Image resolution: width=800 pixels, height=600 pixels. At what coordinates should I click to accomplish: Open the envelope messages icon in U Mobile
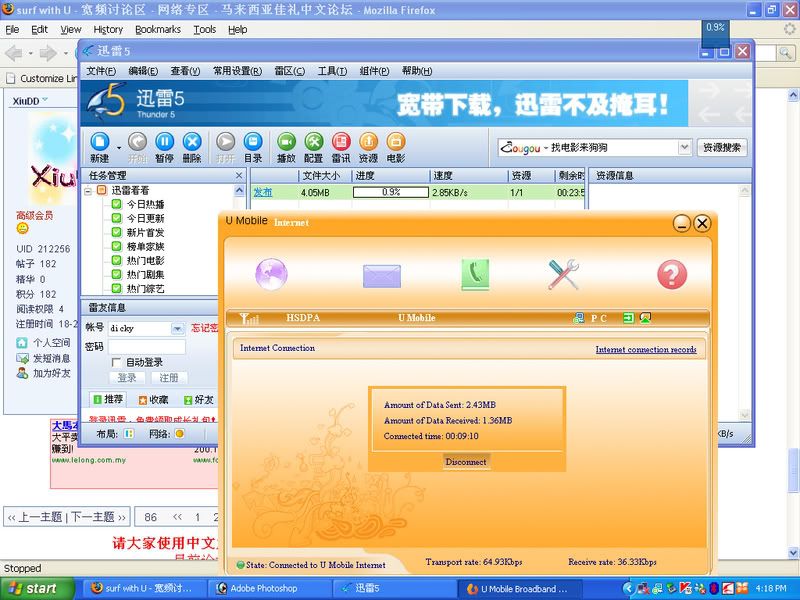(382, 276)
